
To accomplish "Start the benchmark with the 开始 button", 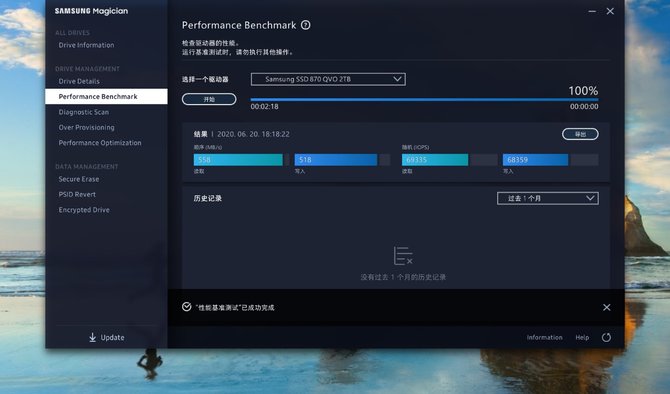I will coord(209,99).
